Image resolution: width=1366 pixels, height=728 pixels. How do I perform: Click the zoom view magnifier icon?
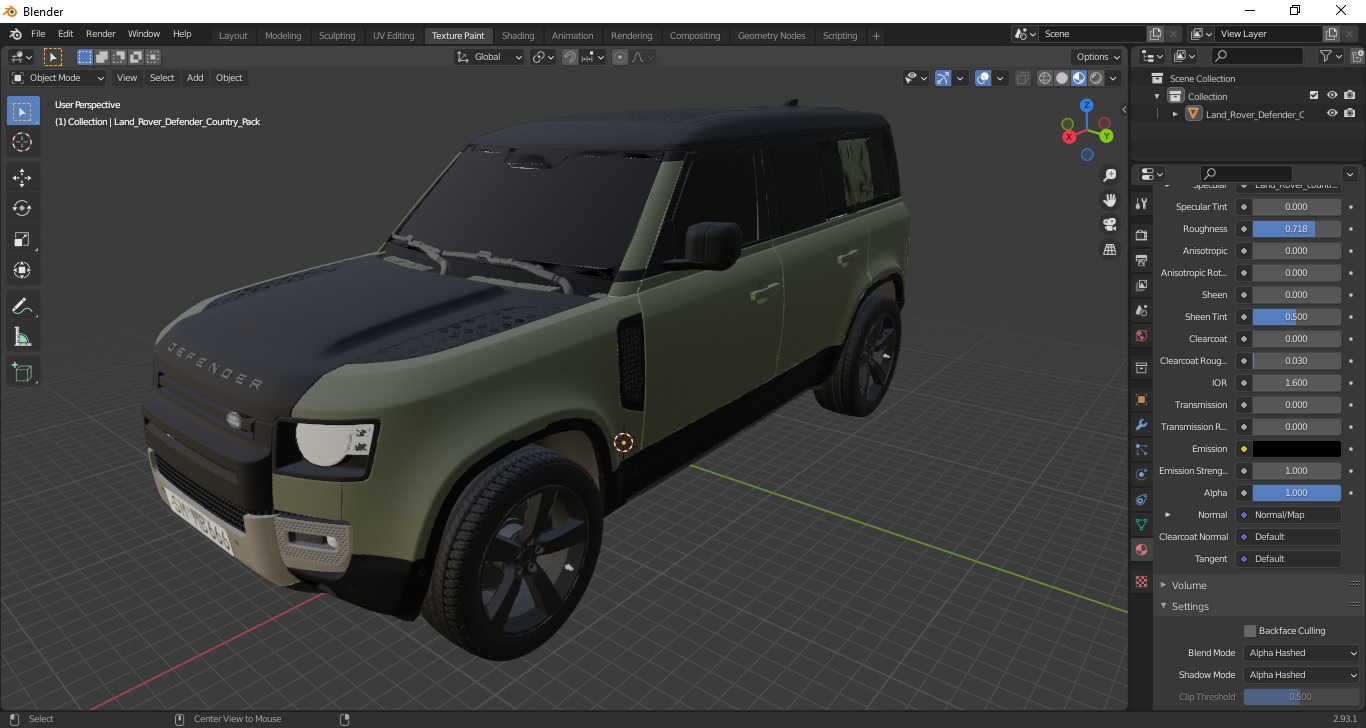[x=1109, y=175]
